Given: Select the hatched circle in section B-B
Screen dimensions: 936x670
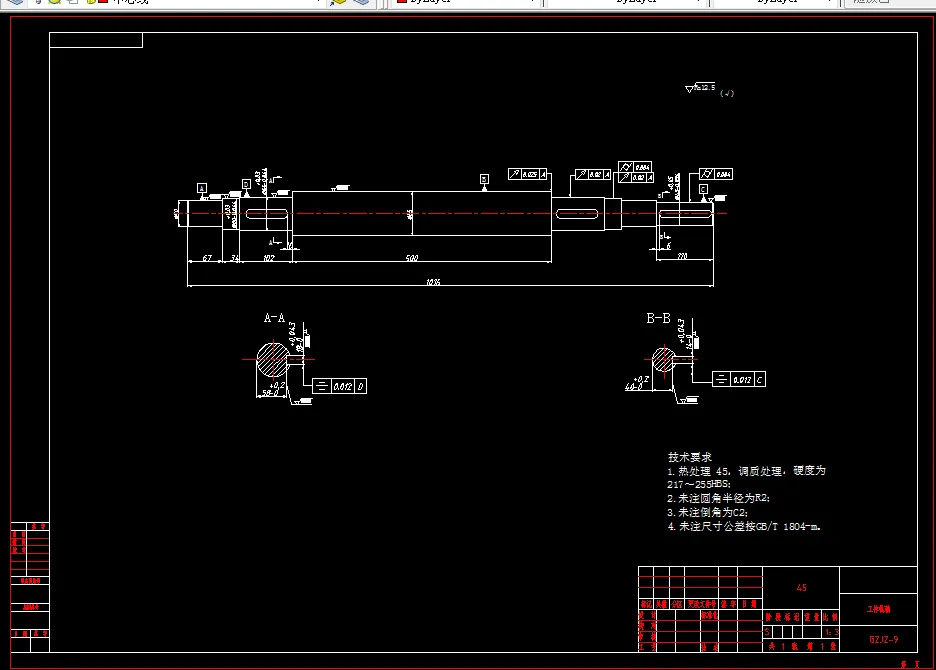Looking at the screenshot, I should pos(663,359).
